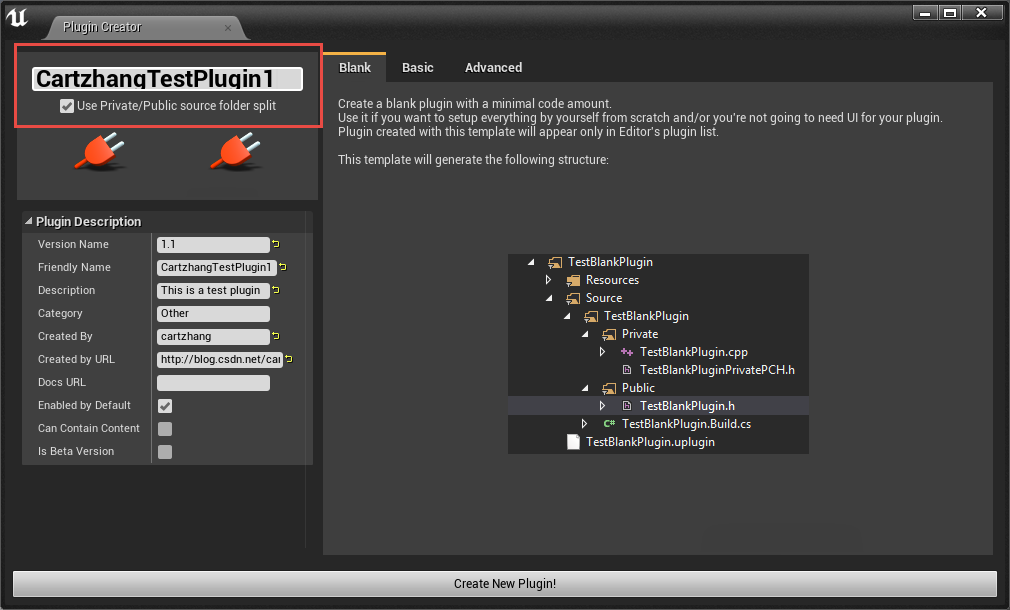Click the C++ icon beside TestBlankPlugin.cpp
This screenshot has width=1010, height=610.
[x=627, y=352]
